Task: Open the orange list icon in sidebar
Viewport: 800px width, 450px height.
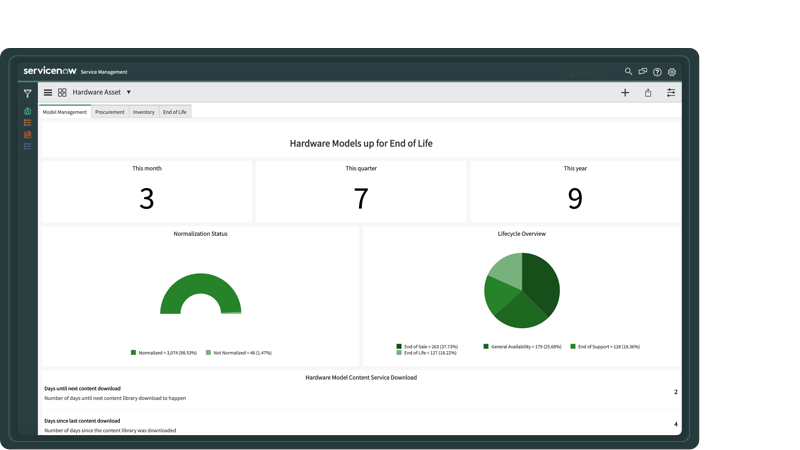Action: [x=28, y=122]
